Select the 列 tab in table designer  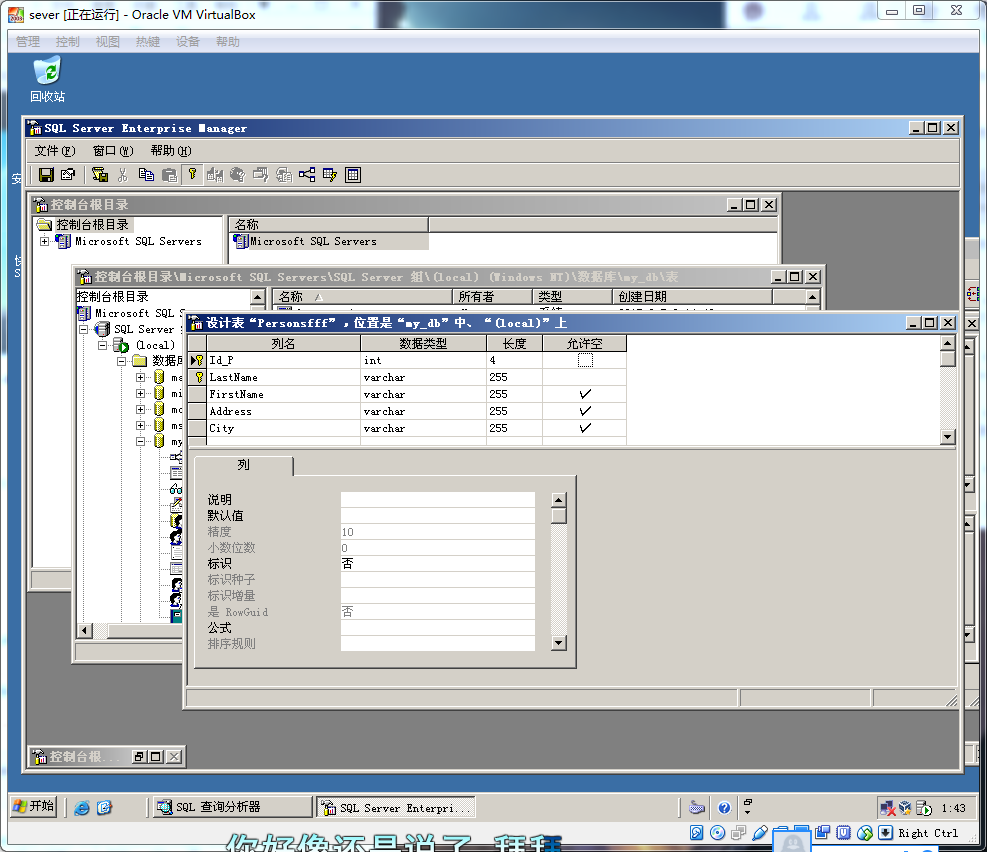[244, 465]
